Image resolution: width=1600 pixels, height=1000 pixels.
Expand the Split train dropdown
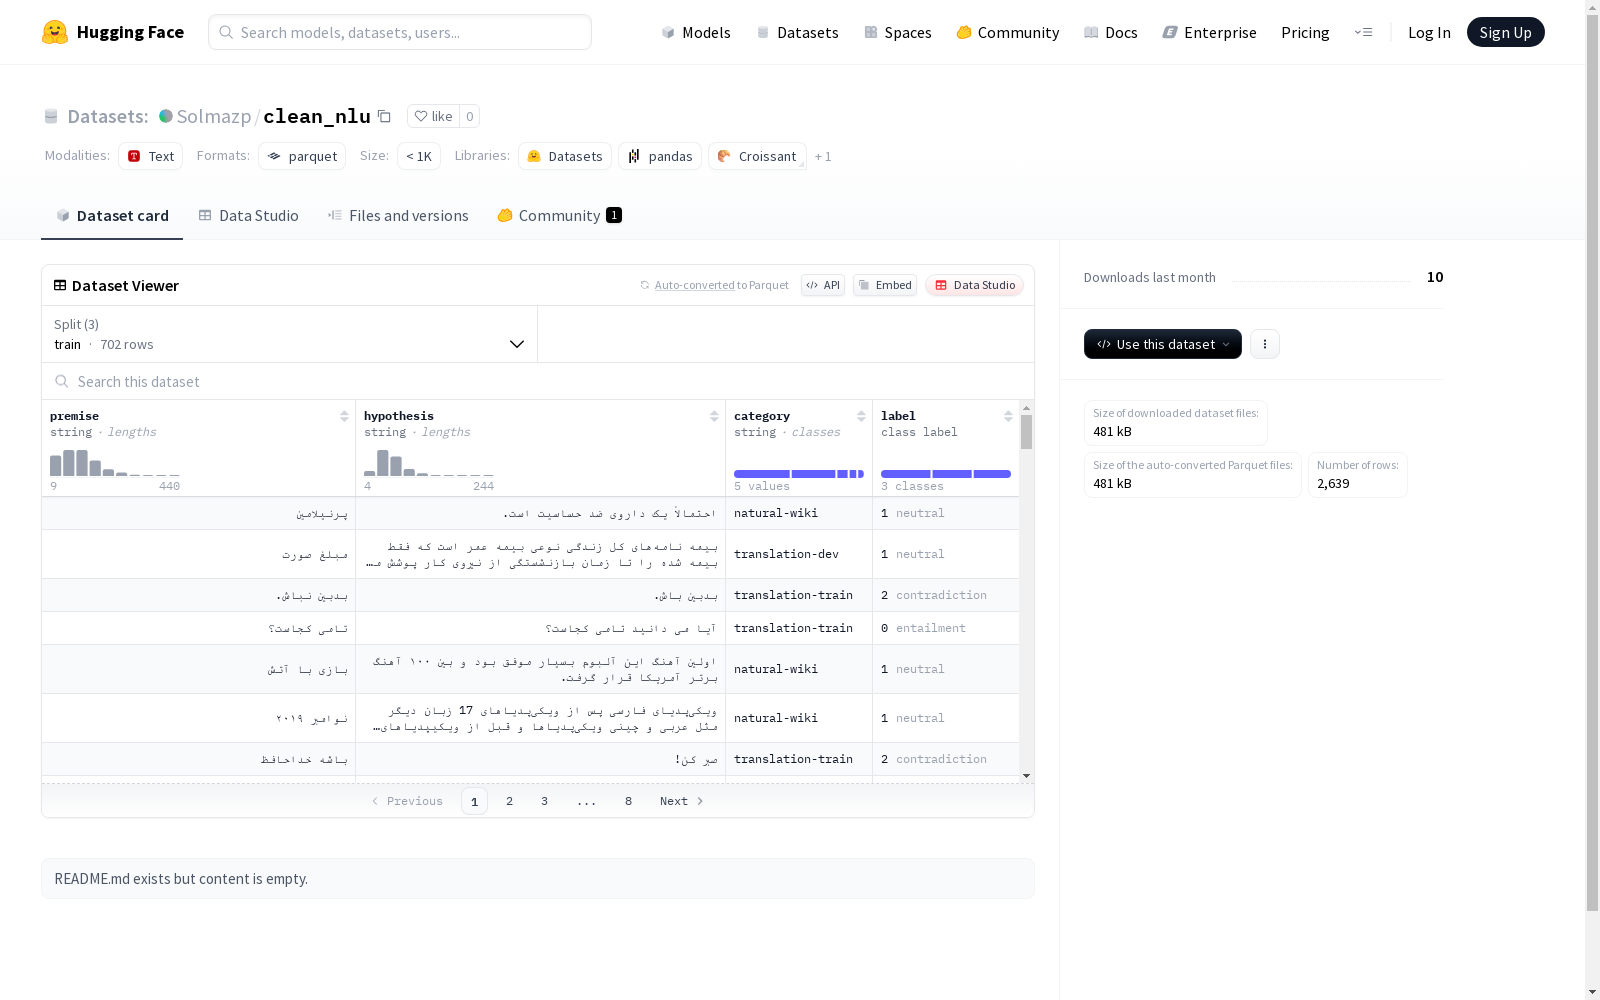coord(290,334)
